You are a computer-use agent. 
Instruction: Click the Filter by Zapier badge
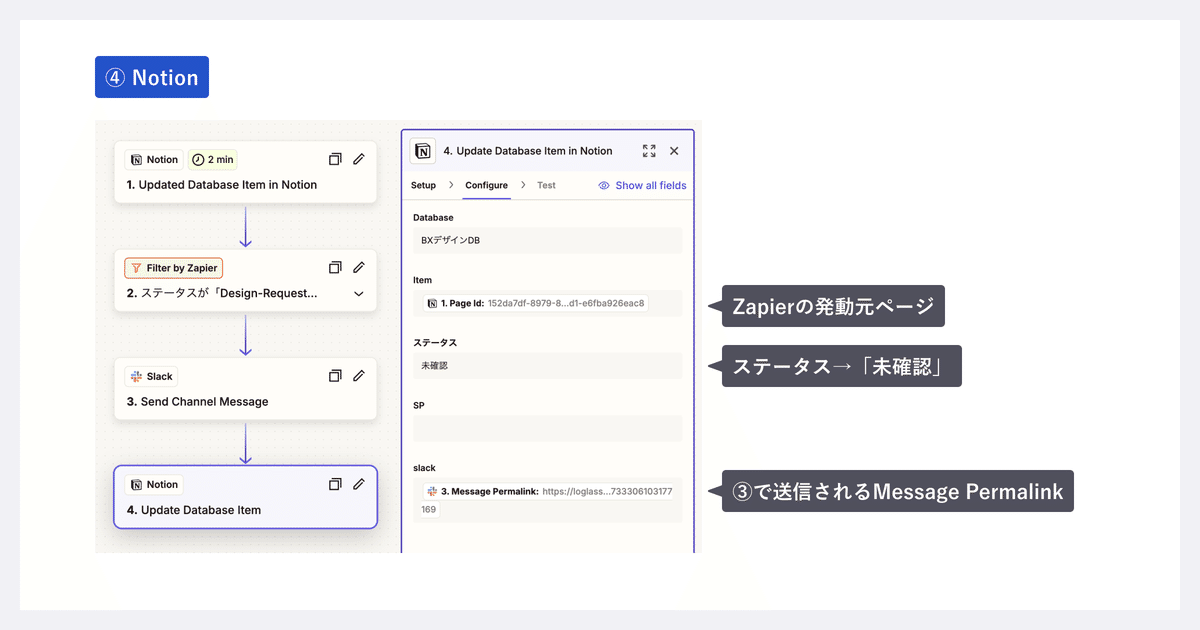(x=173, y=268)
